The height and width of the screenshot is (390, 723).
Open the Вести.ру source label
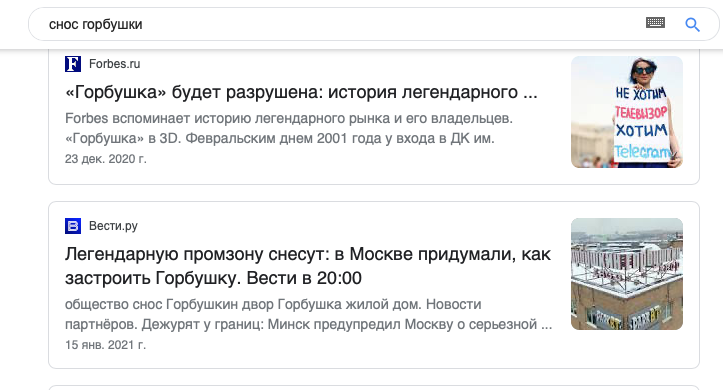(113, 226)
